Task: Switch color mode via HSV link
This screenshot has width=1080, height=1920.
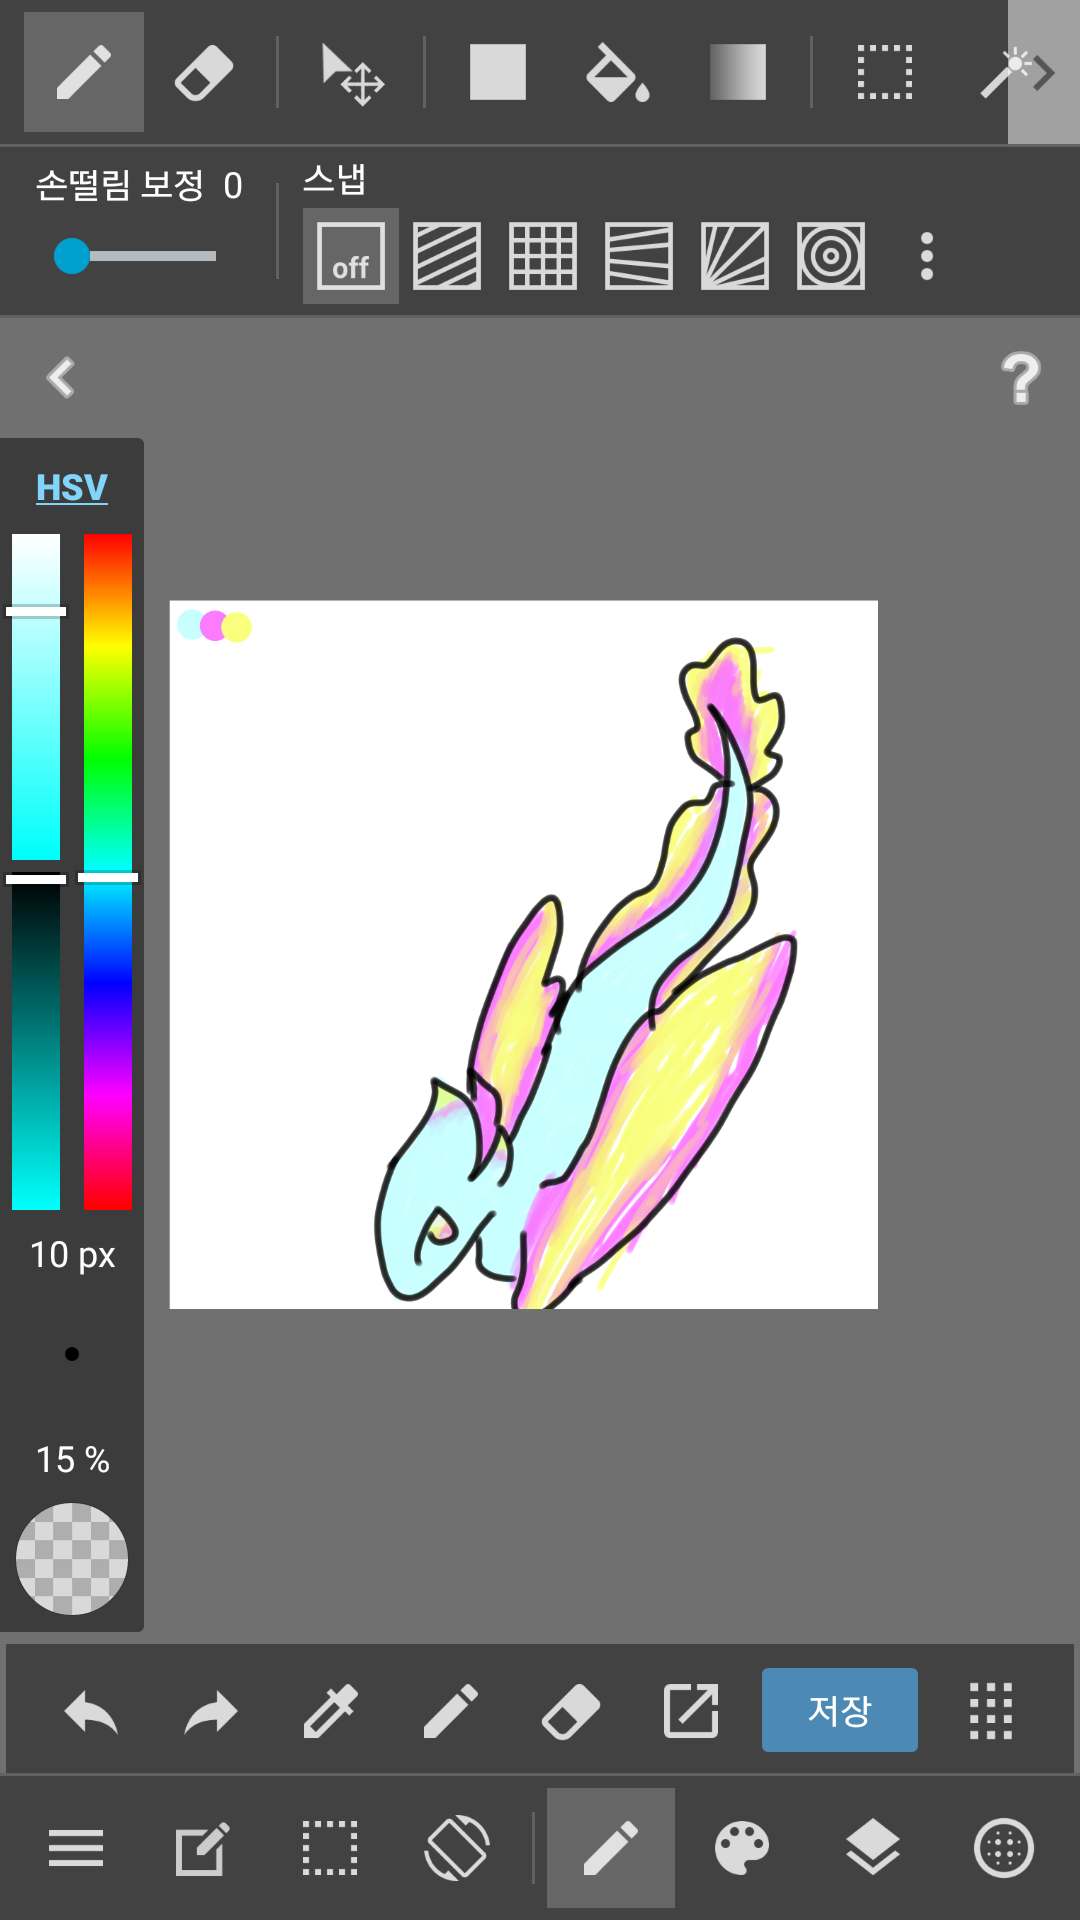Action: (72, 488)
